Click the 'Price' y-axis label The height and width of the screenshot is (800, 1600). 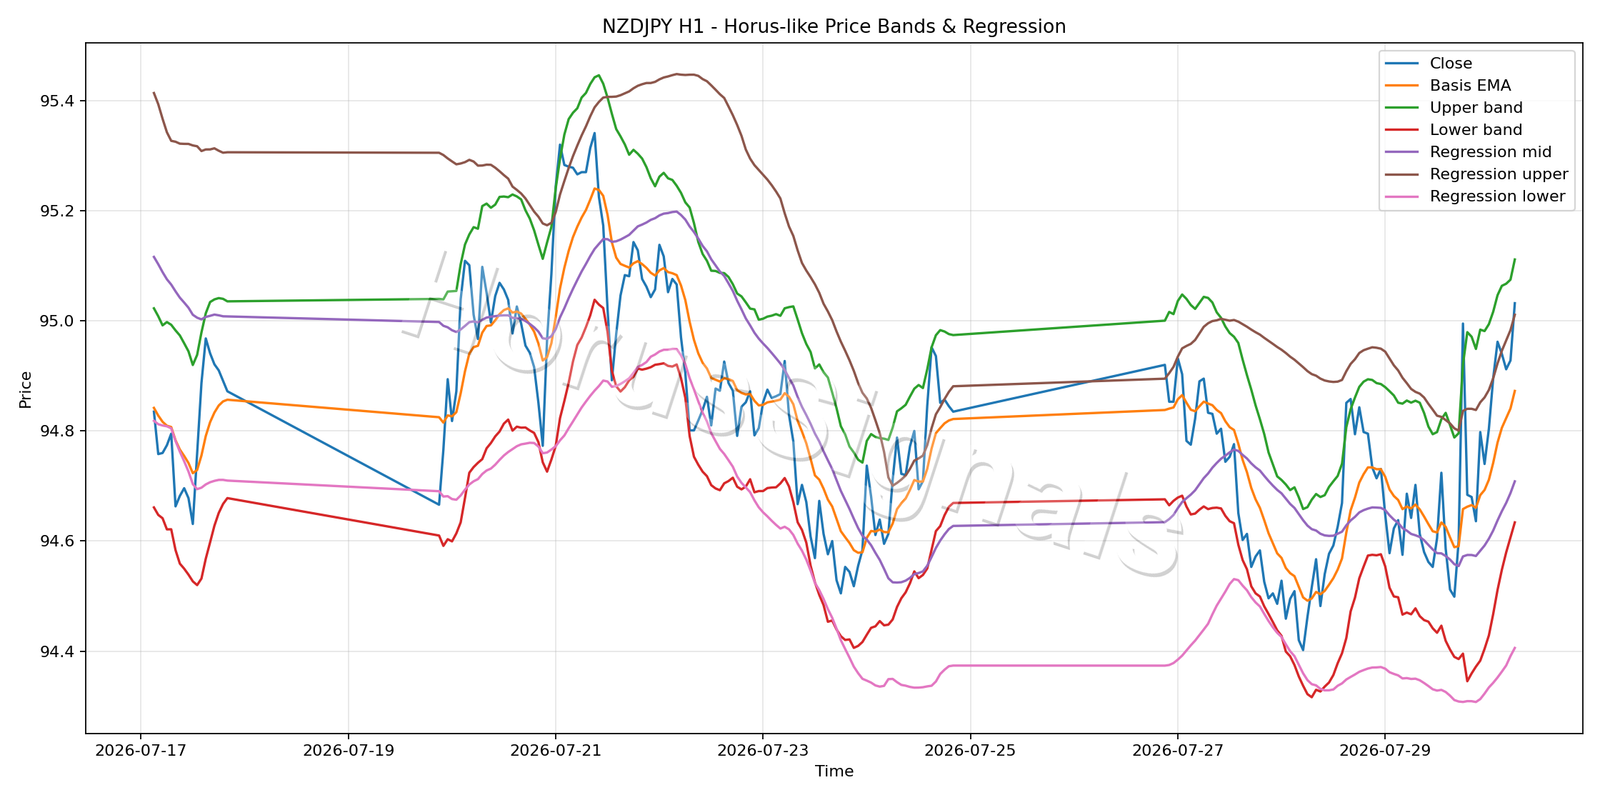(x=26, y=389)
